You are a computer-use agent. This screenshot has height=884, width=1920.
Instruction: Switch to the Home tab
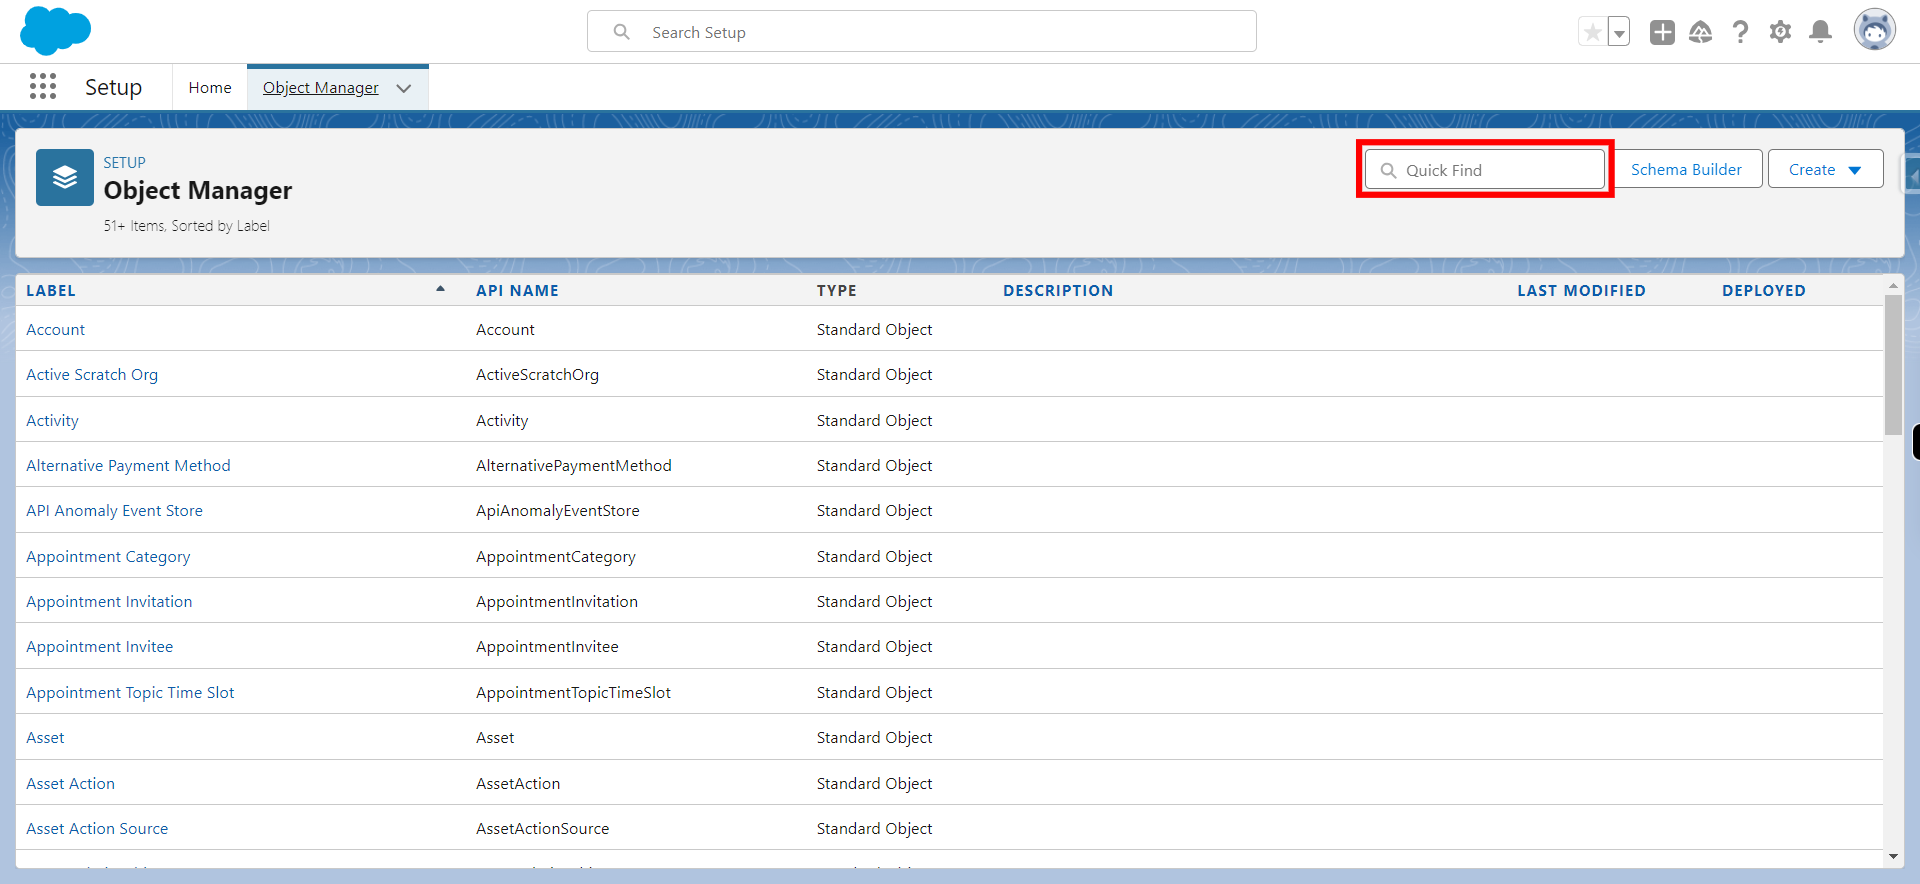click(x=210, y=88)
